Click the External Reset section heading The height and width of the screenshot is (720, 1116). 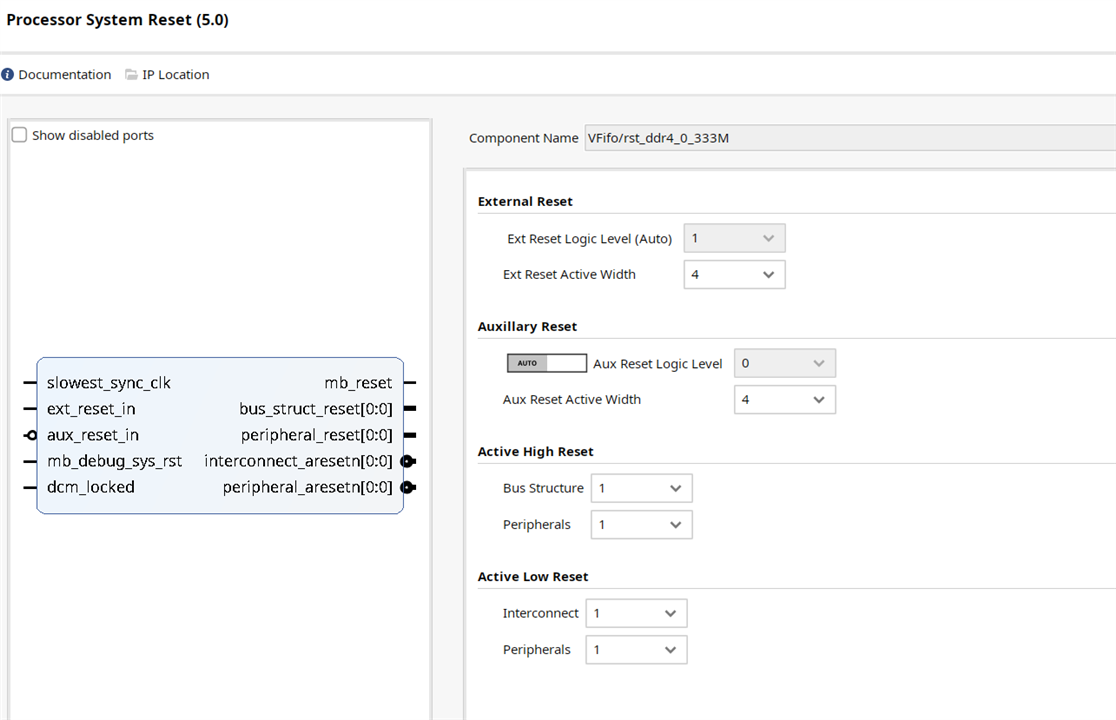[525, 201]
